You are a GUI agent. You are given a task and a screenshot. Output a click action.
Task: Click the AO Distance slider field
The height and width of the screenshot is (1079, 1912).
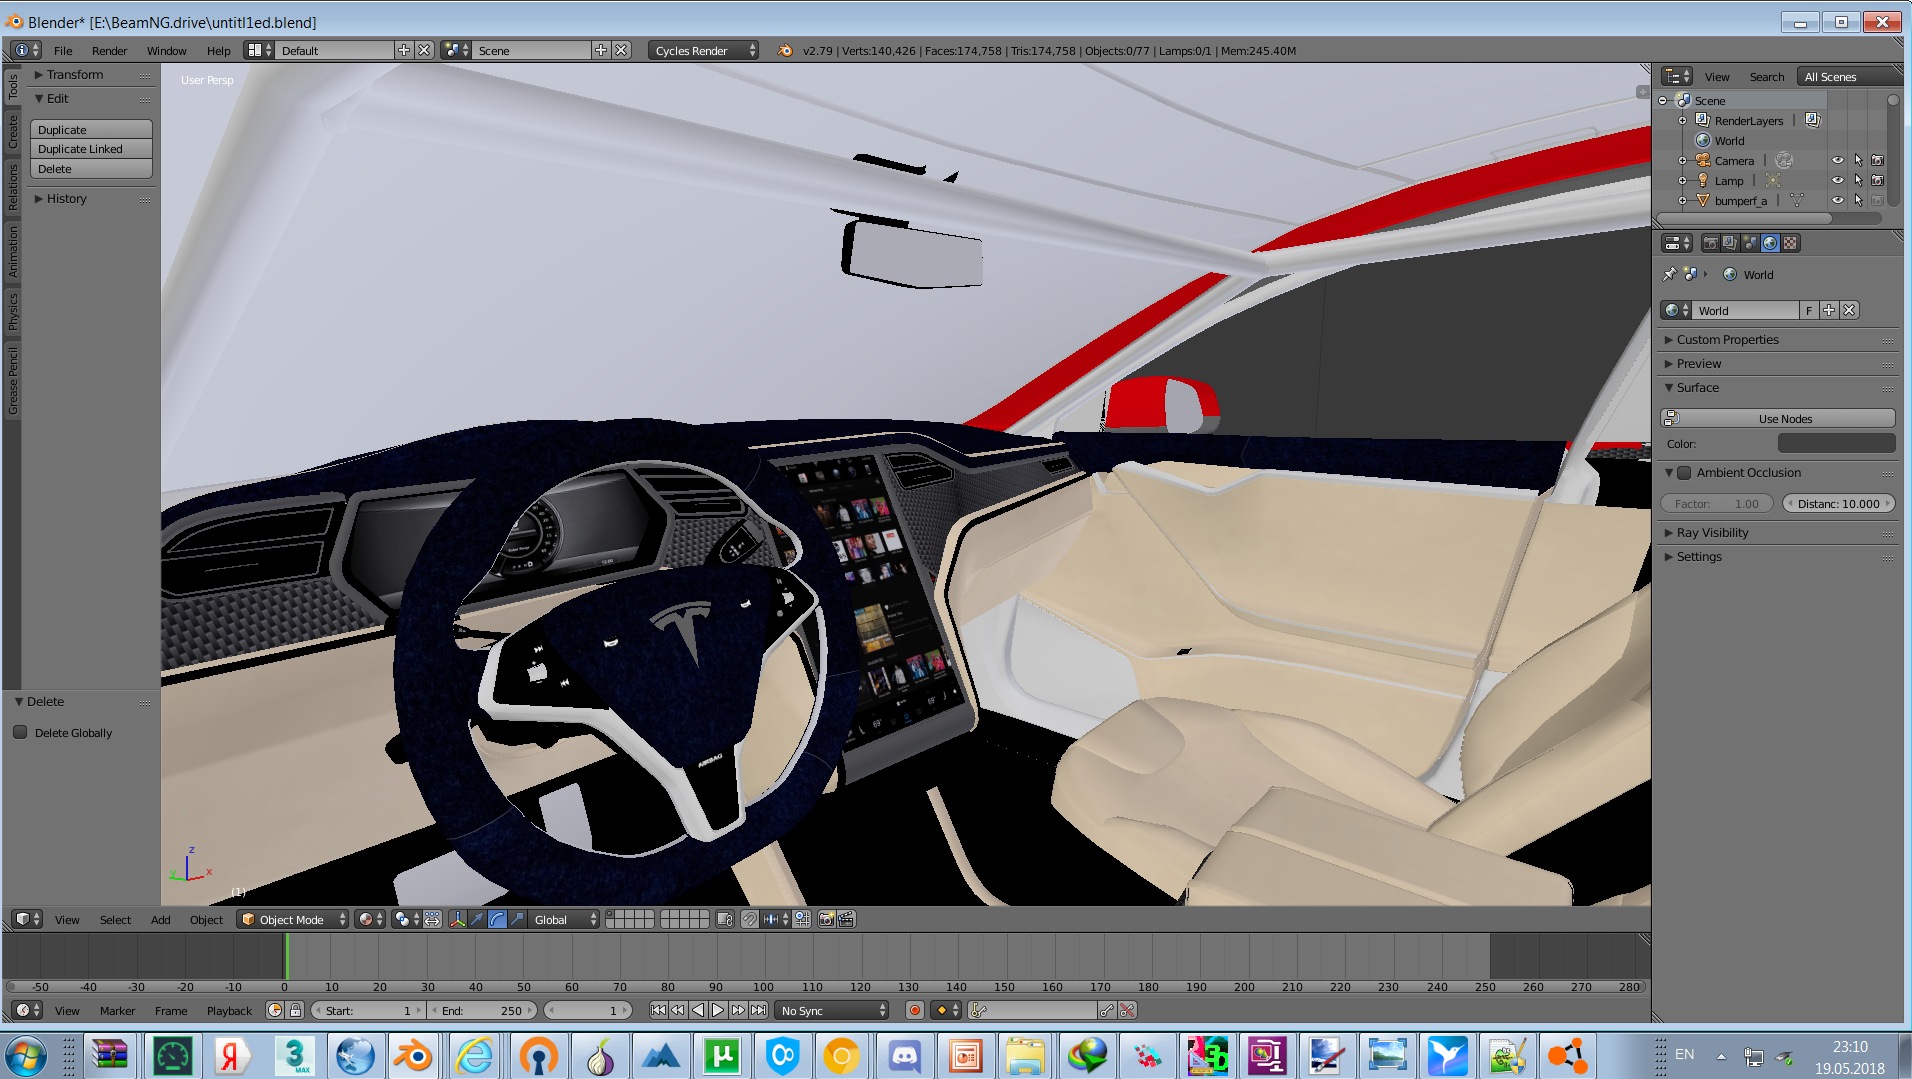coord(1838,503)
